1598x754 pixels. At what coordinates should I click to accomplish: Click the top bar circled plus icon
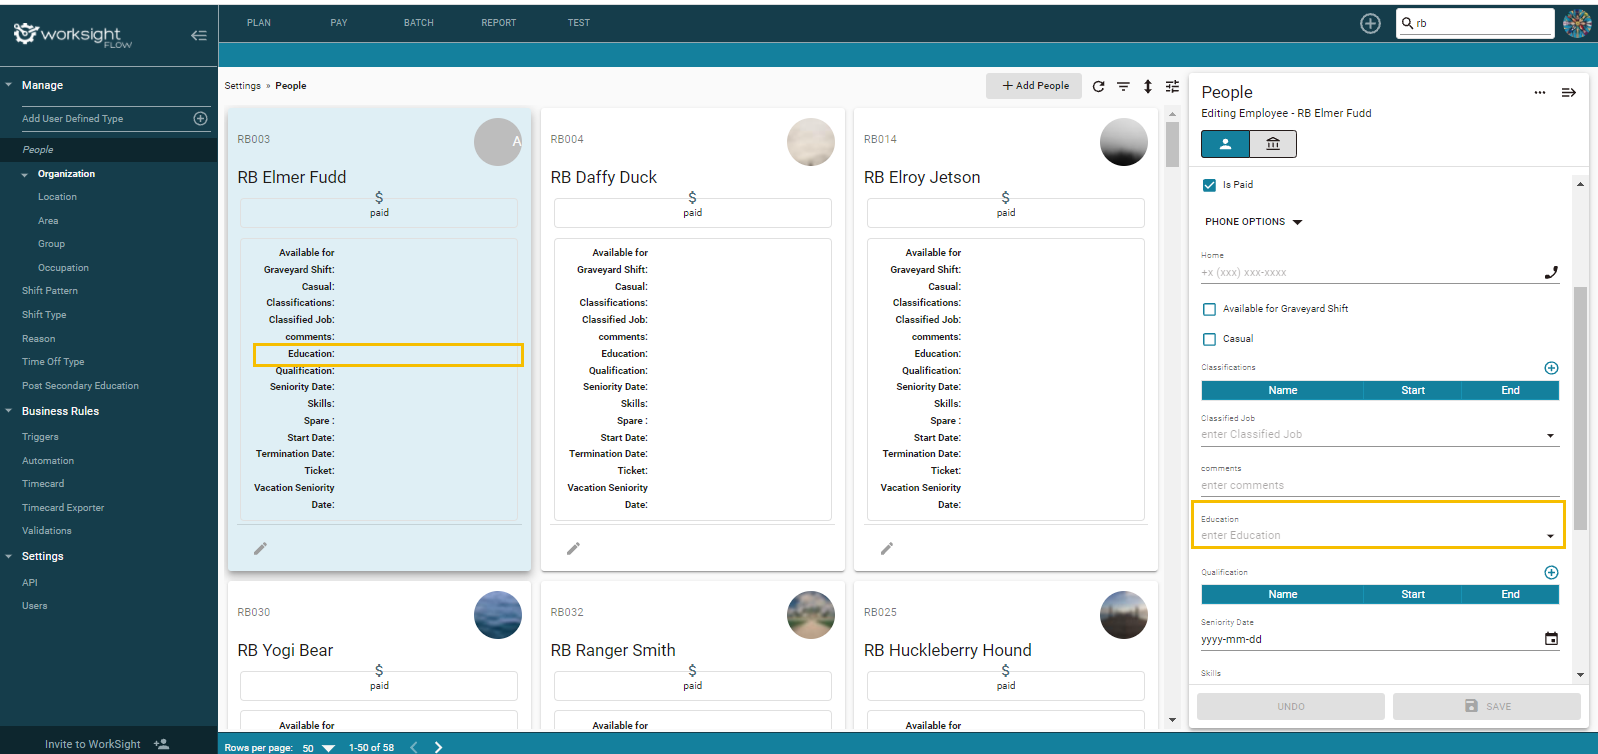[x=1370, y=23]
